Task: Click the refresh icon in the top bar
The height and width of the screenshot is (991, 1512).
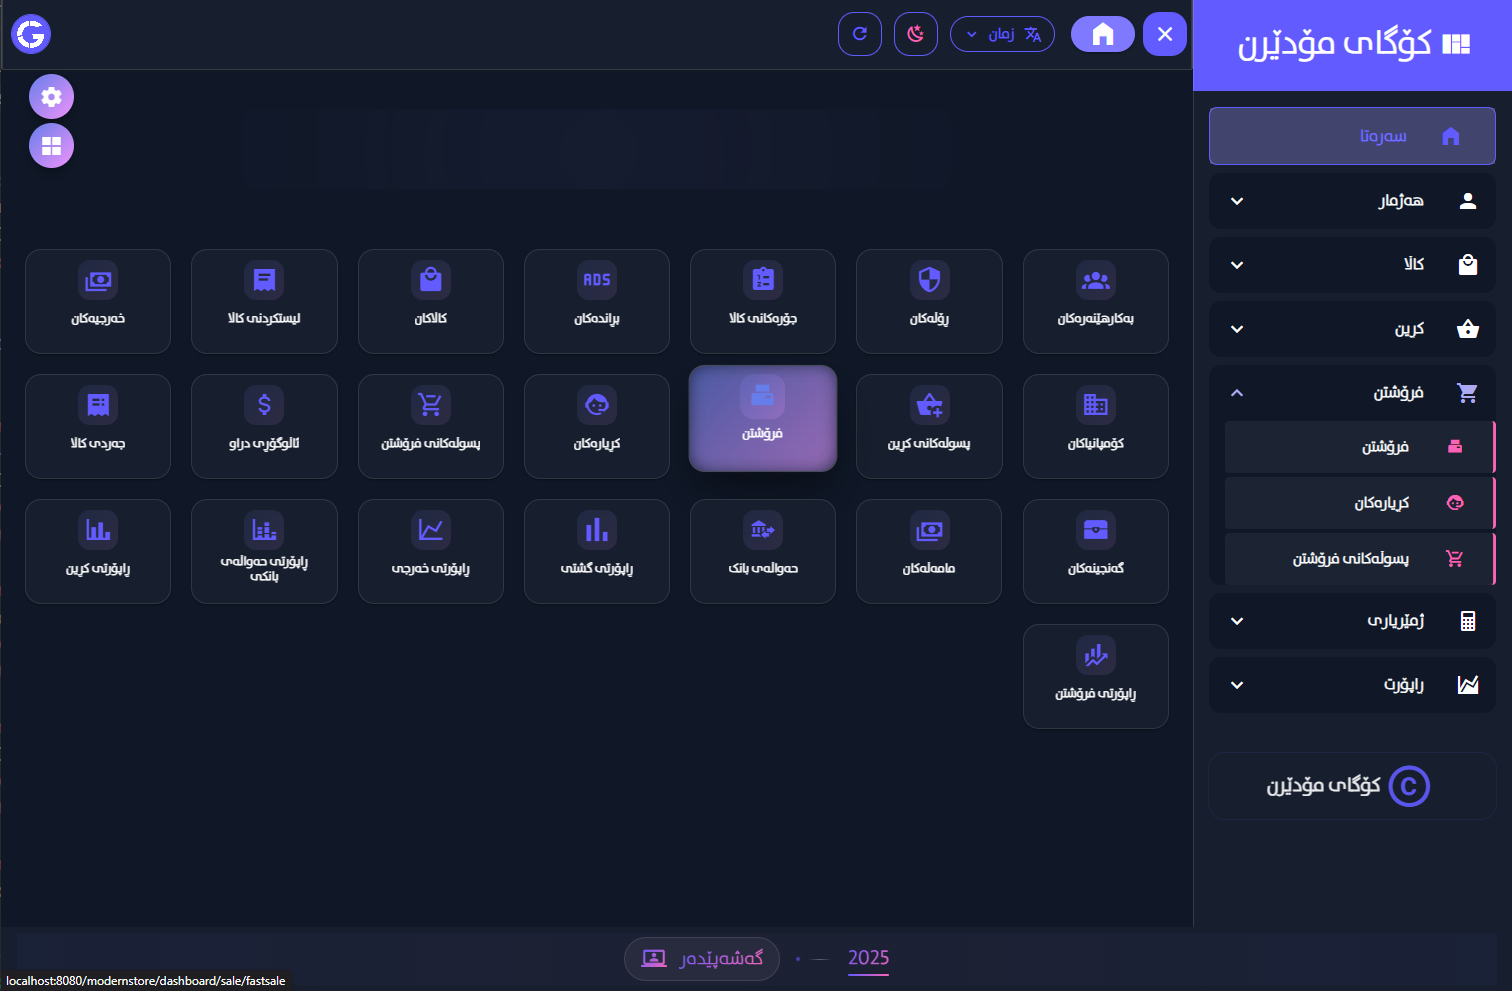Action: [859, 34]
